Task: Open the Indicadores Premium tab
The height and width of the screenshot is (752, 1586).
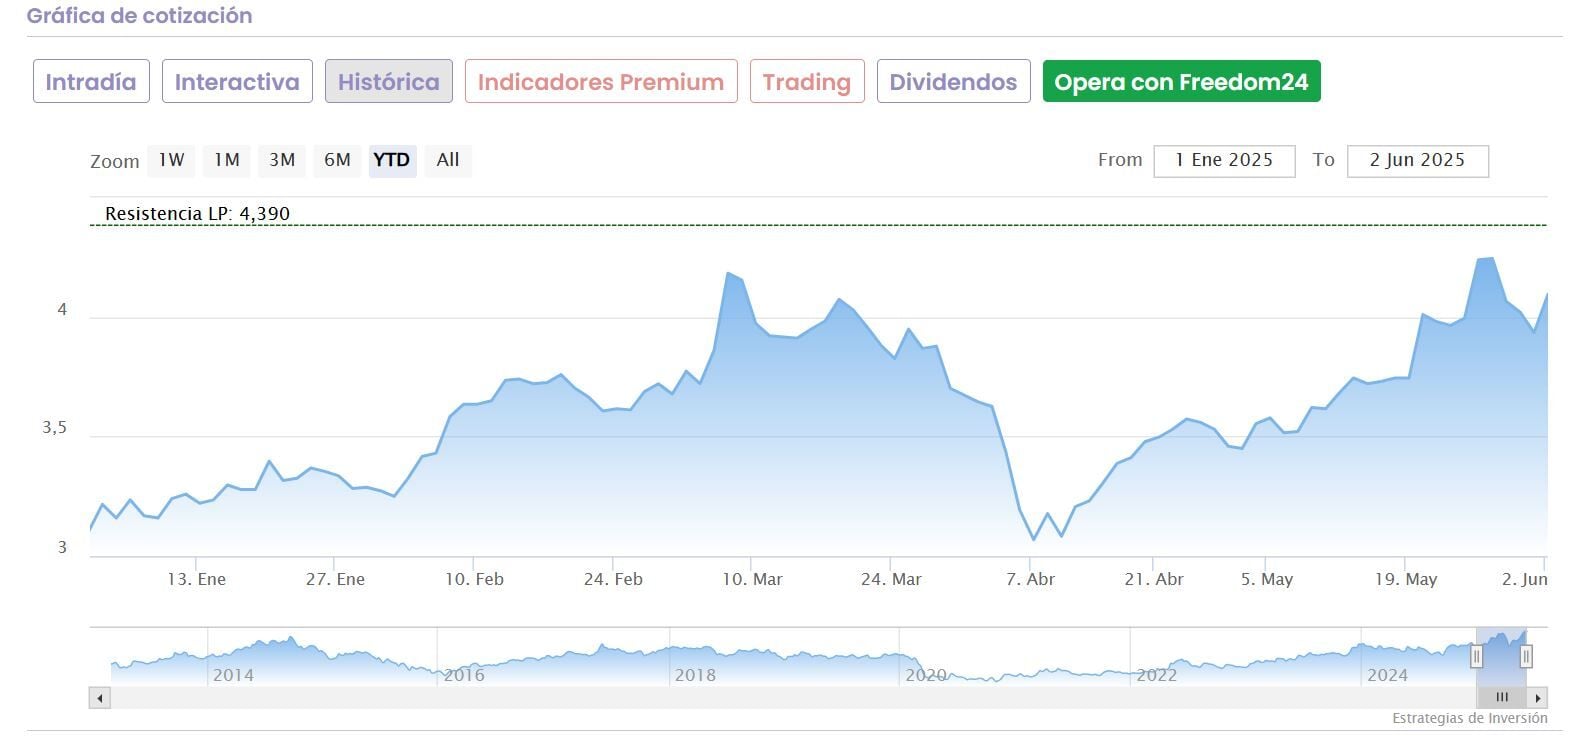Action: tap(600, 81)
